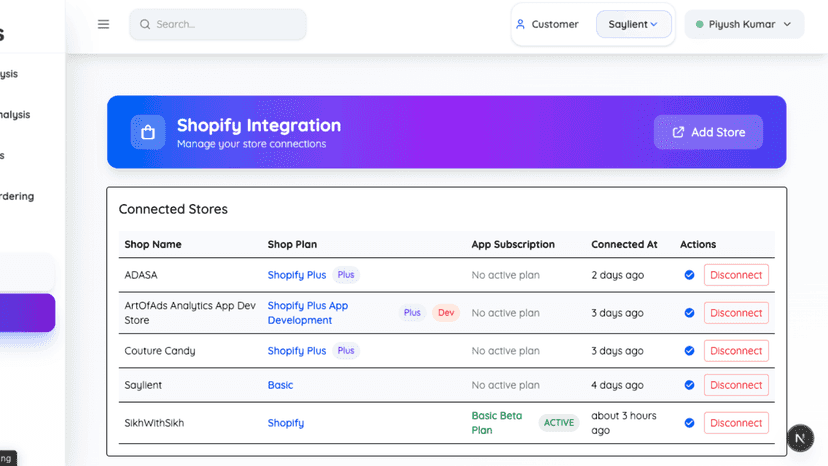Open the Piyush Kumar account menu
The height and width of the screenshot is (466, 828).
(x=744, y=24)
